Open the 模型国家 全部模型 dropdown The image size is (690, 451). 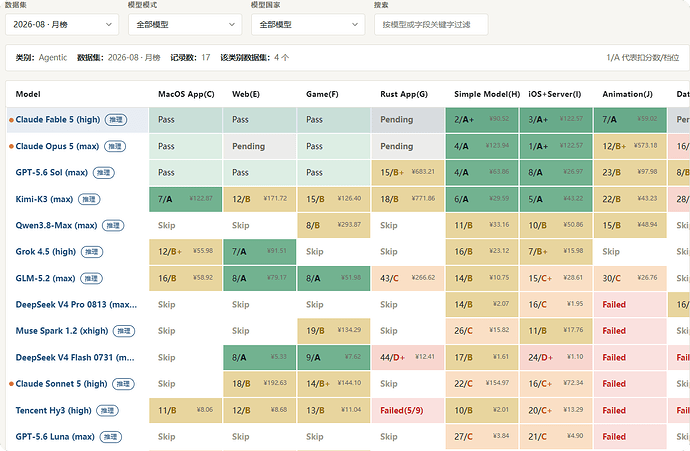click(x=308, y=25)
